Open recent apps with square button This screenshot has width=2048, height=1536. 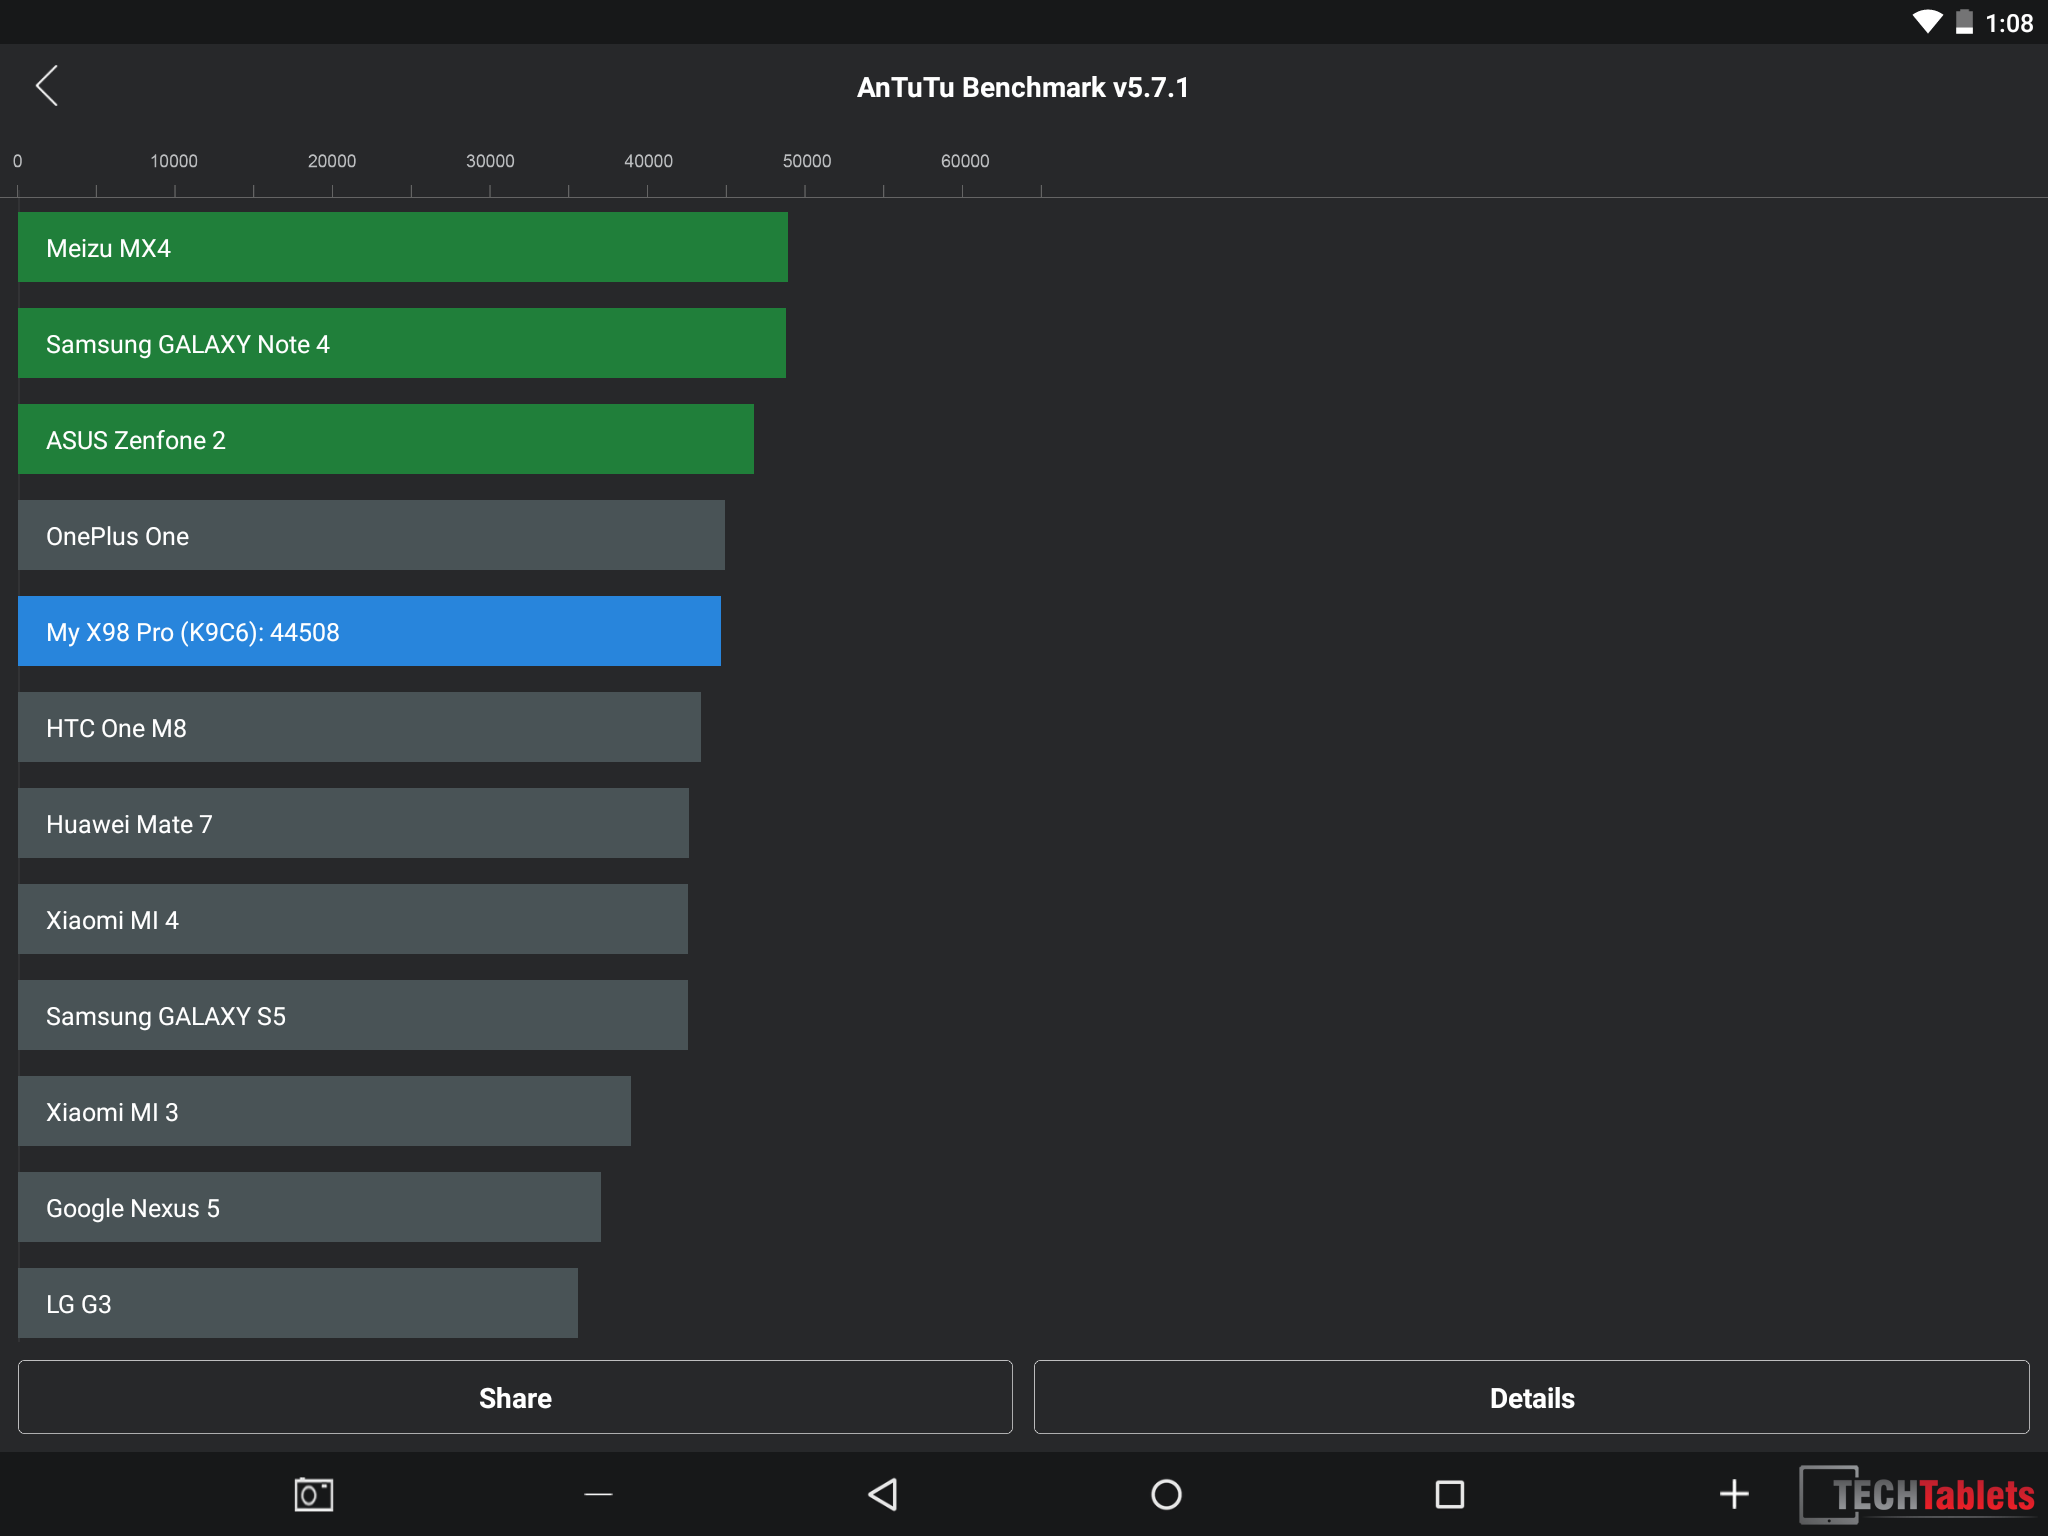click(x=1450, y=1494)
